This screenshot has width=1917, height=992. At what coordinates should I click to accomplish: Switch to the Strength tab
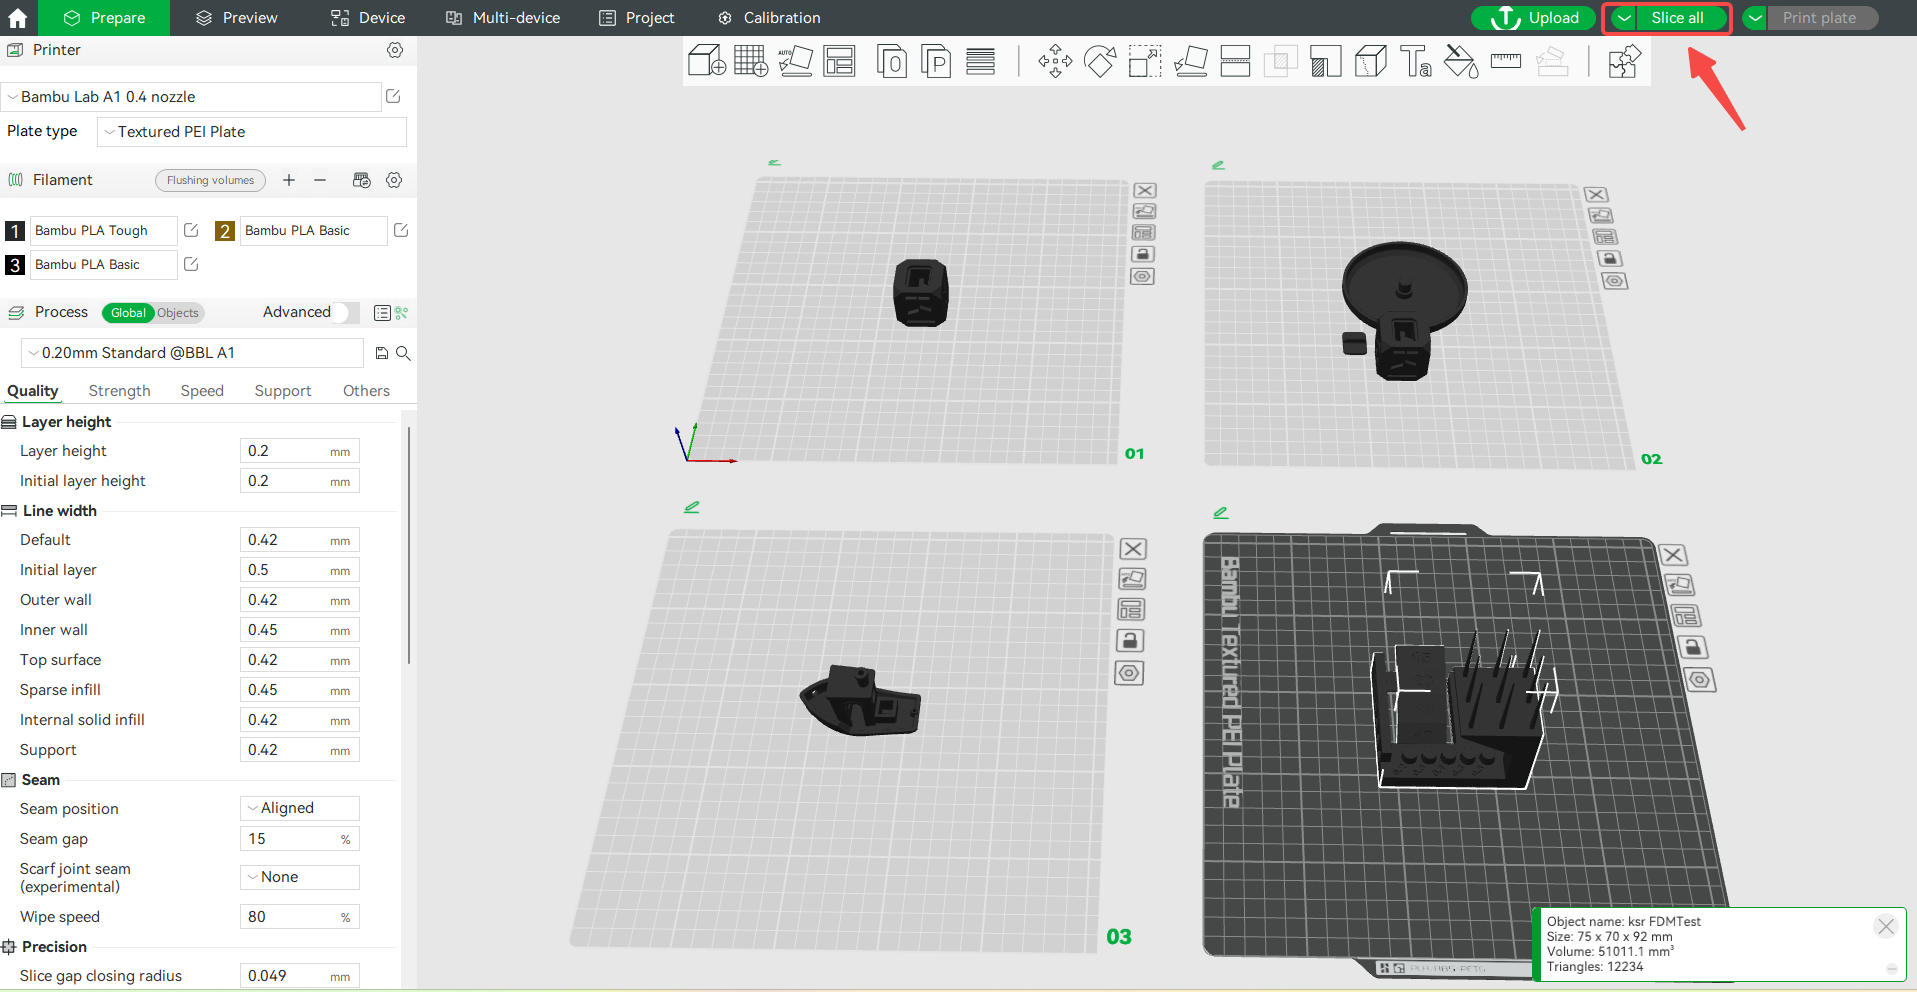[119, 391]
